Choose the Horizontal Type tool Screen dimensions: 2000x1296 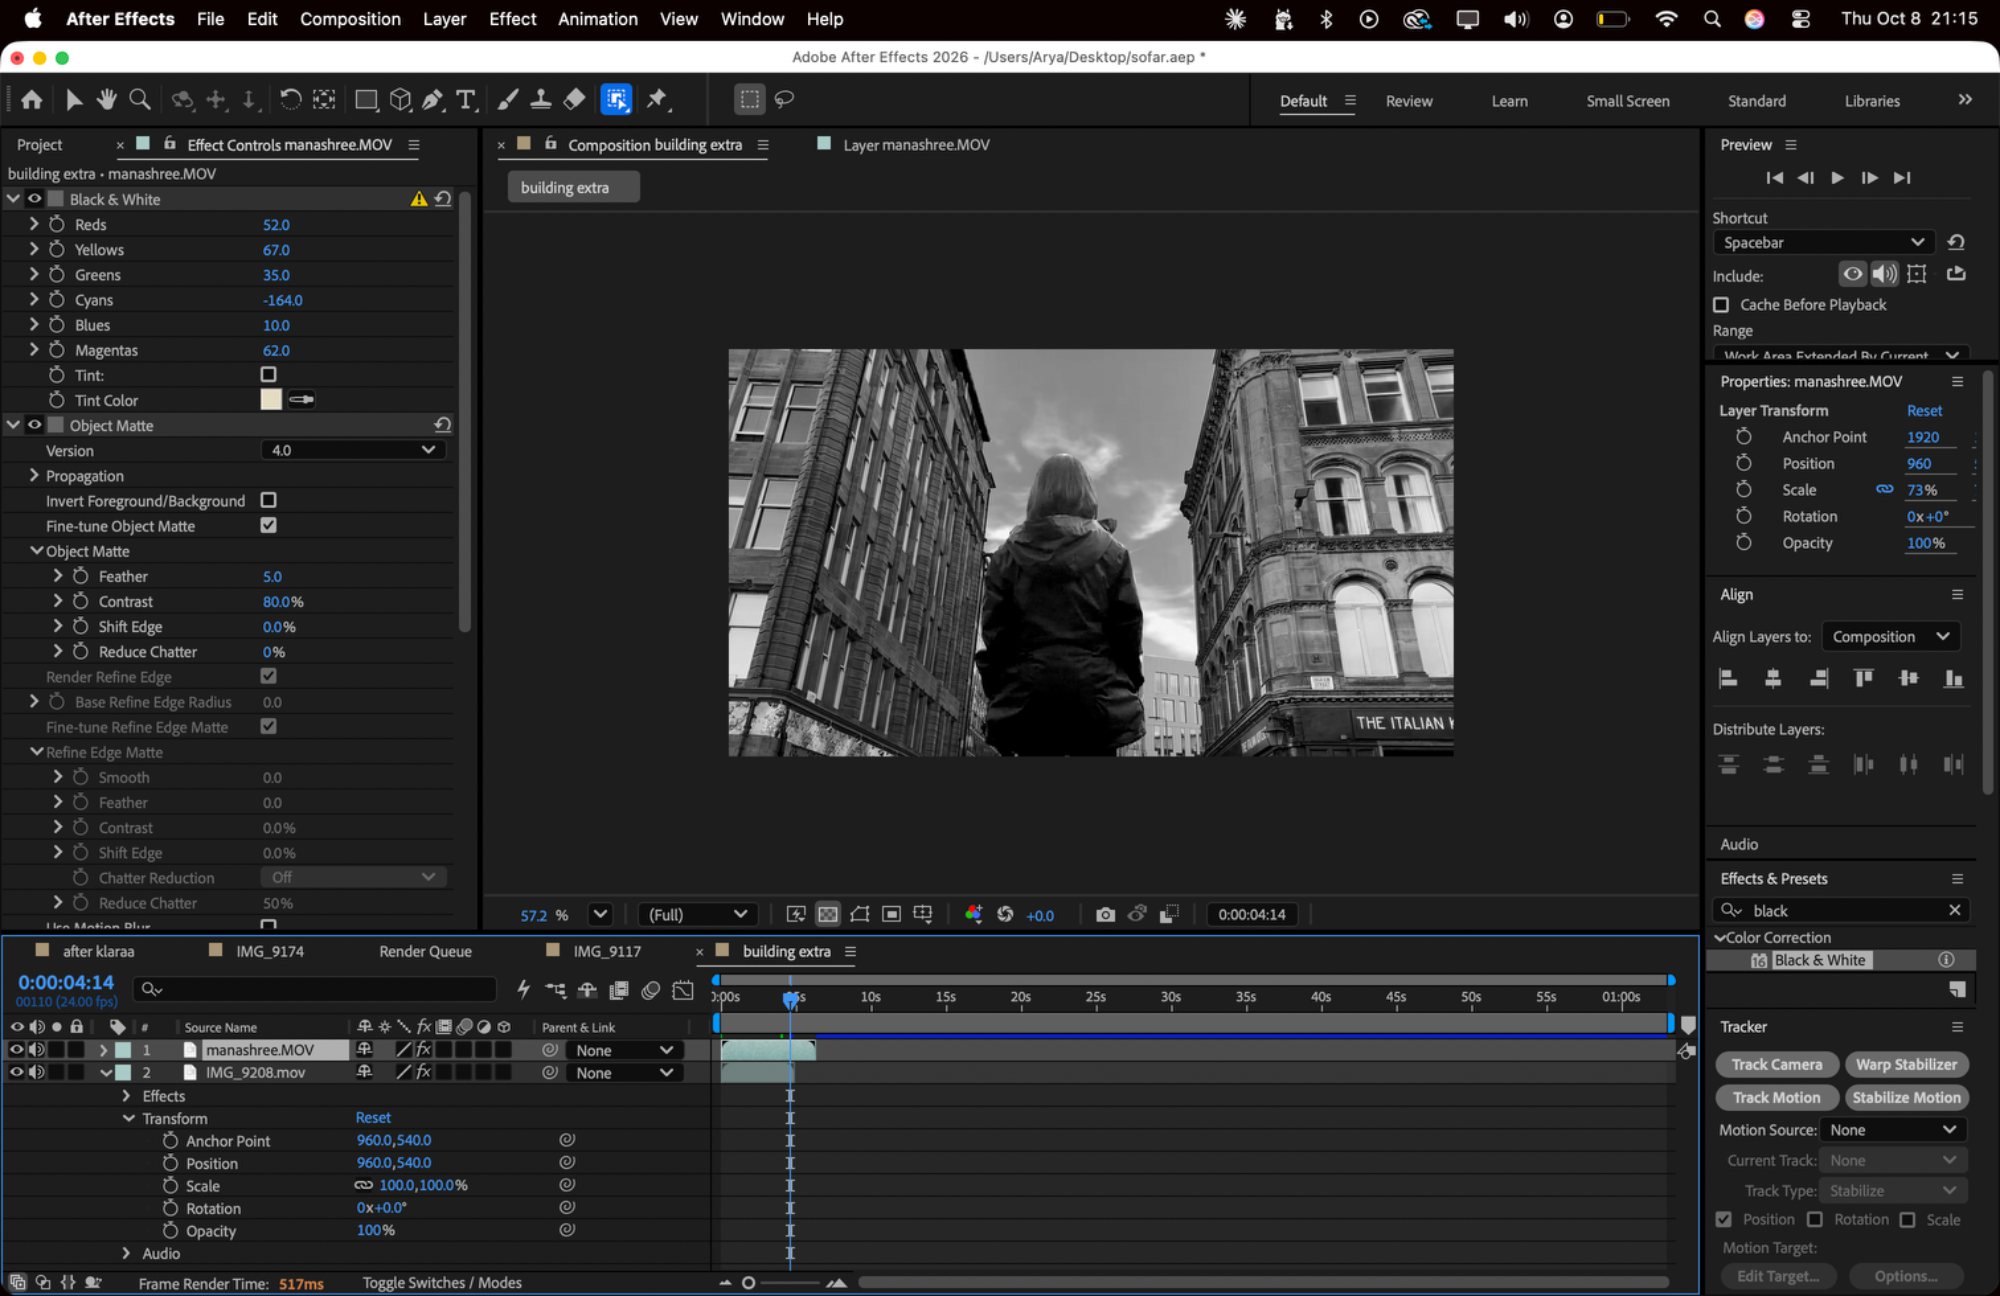pyautogui.click(x=466, y=99)
